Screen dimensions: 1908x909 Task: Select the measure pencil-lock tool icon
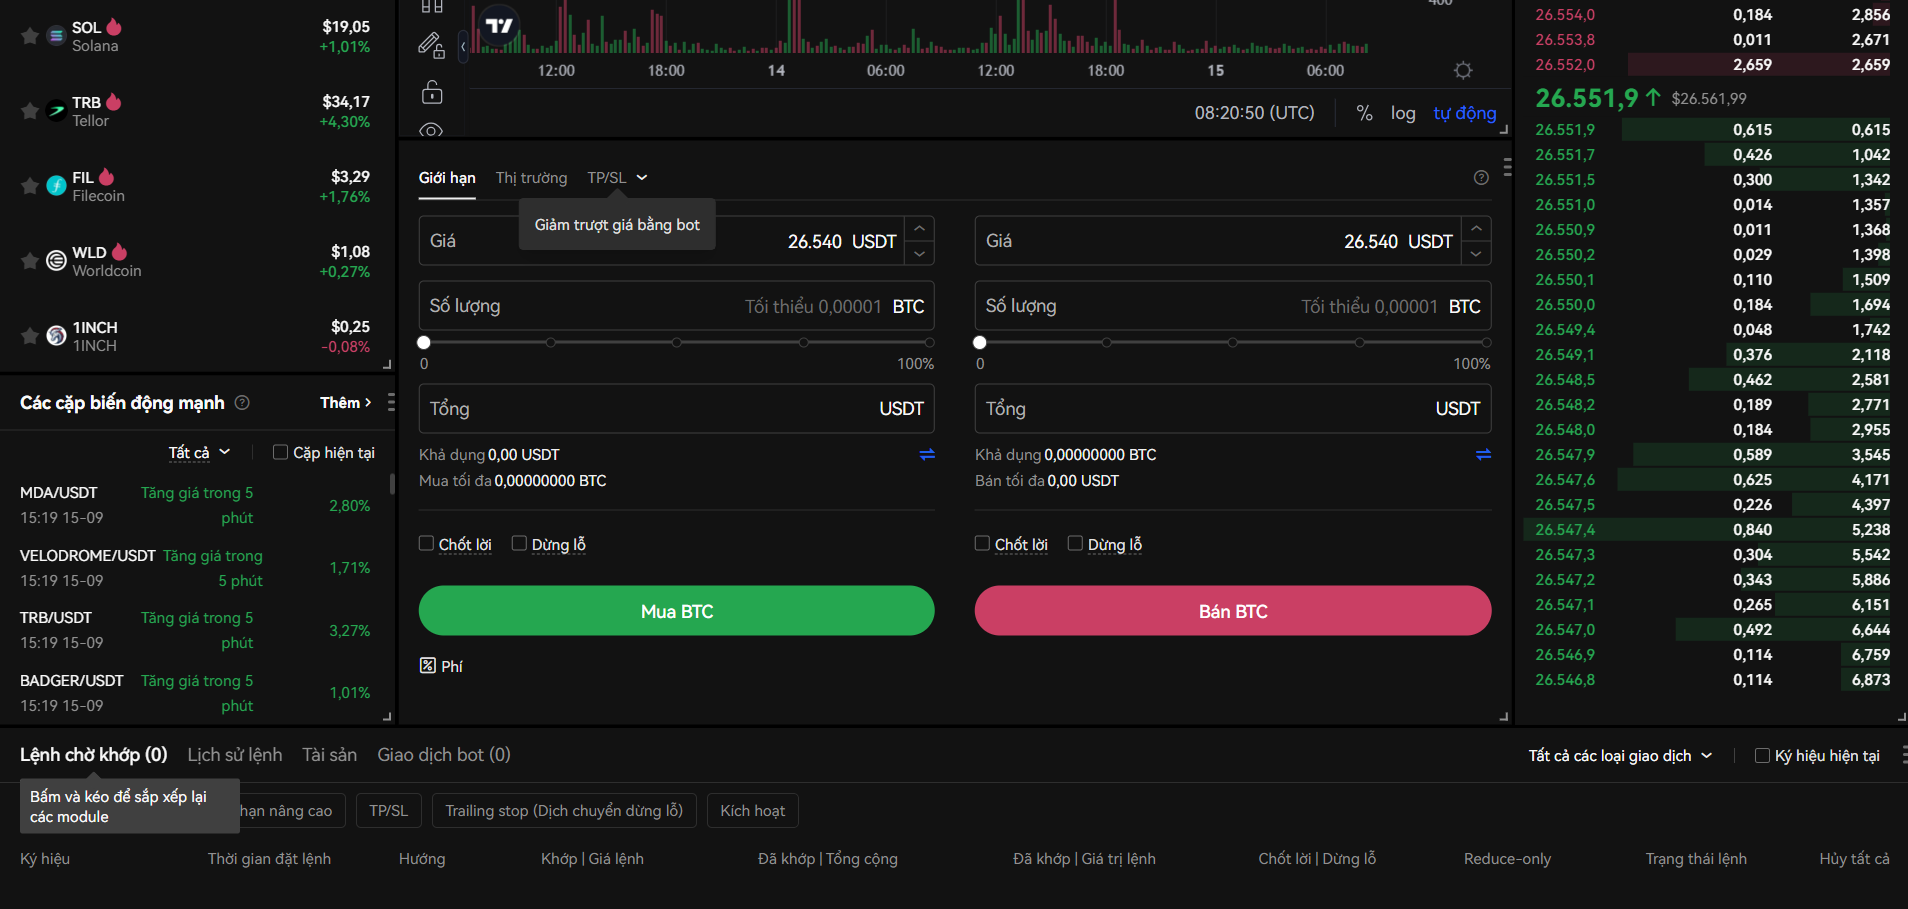[431, 45]
